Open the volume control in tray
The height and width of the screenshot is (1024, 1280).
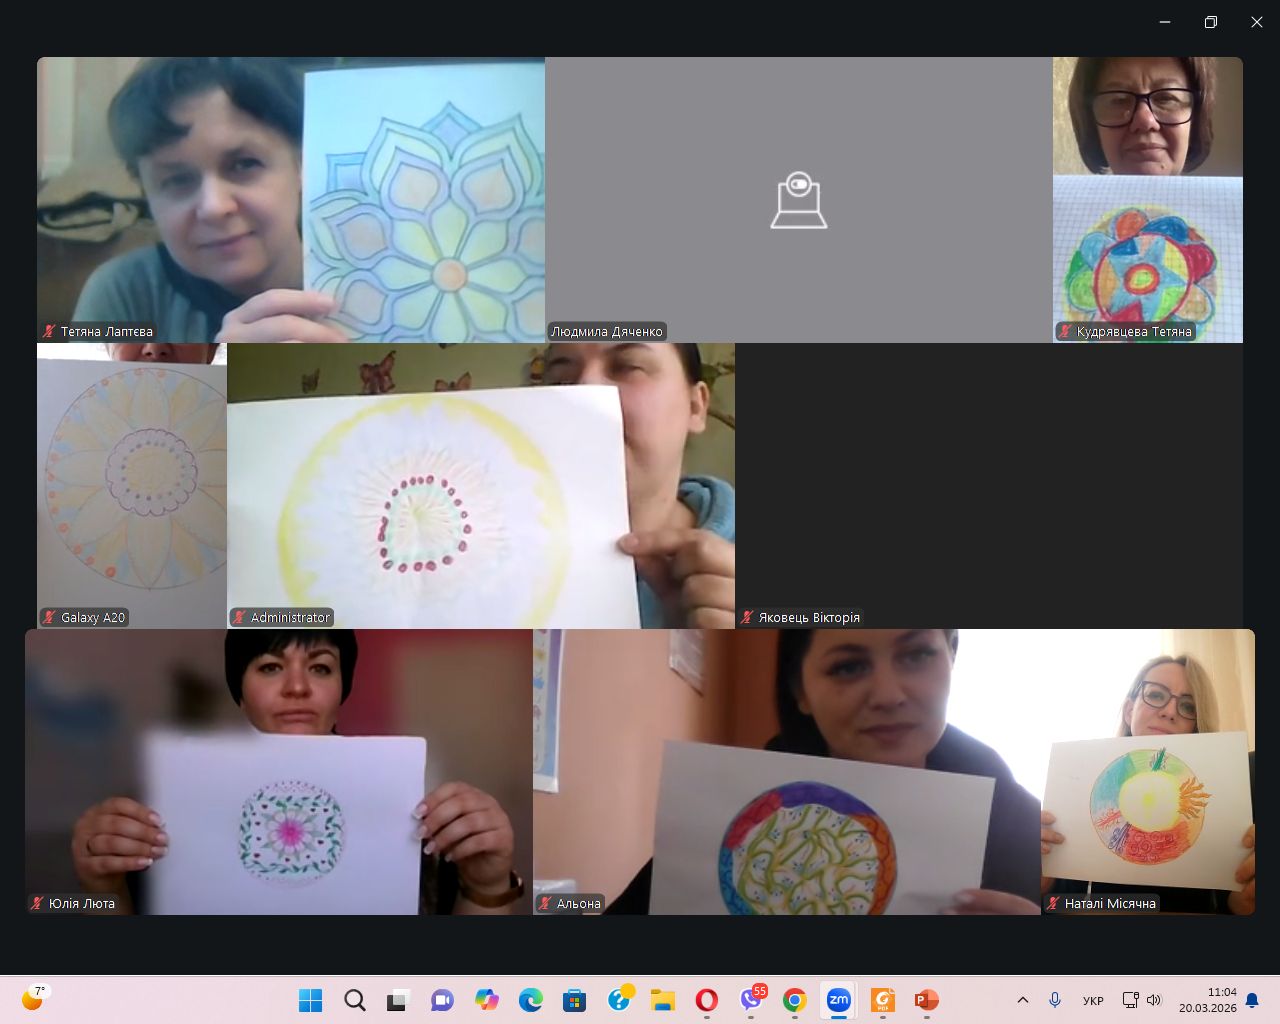(x=1154, y=1000)
